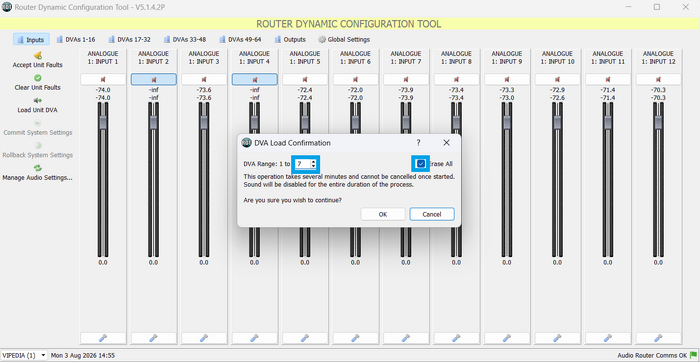Click Input 12 fader handle
The image size is (700, 362).
click(658, 123)
